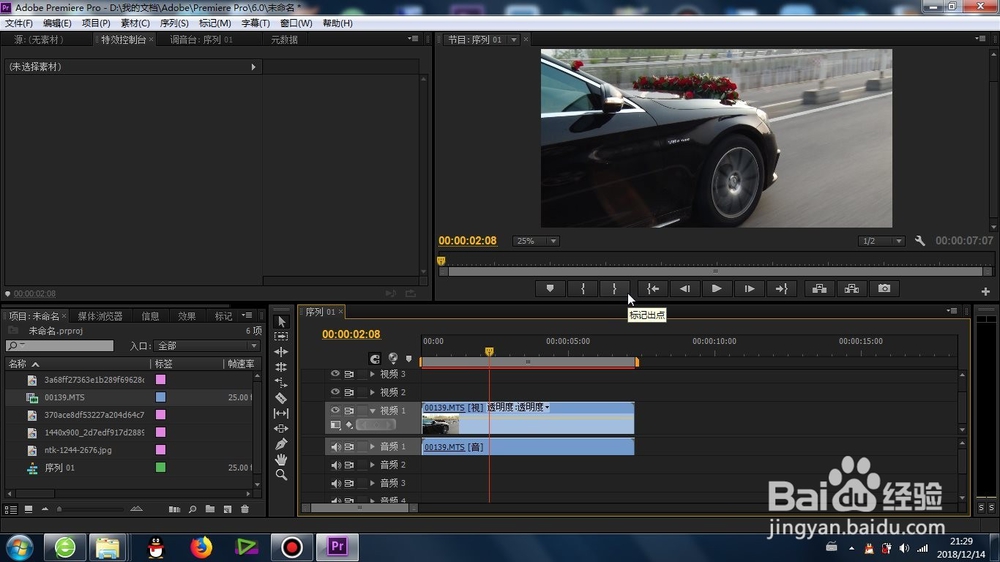Switch to the 调音台: 序列 01 tab

coord(202,40)
